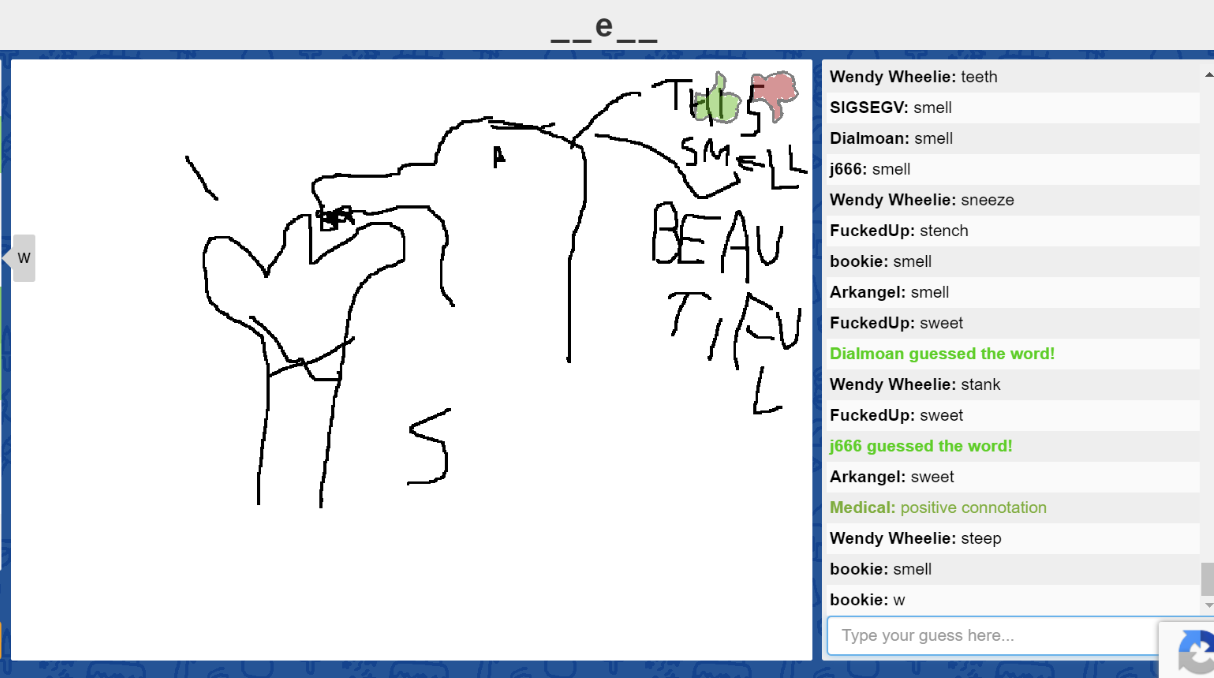Image resolution: width=1214 pixels, height=678 pixels.
Task: Click the 'Medical: positive connotation' message
Action: click(x=938, y=508)
